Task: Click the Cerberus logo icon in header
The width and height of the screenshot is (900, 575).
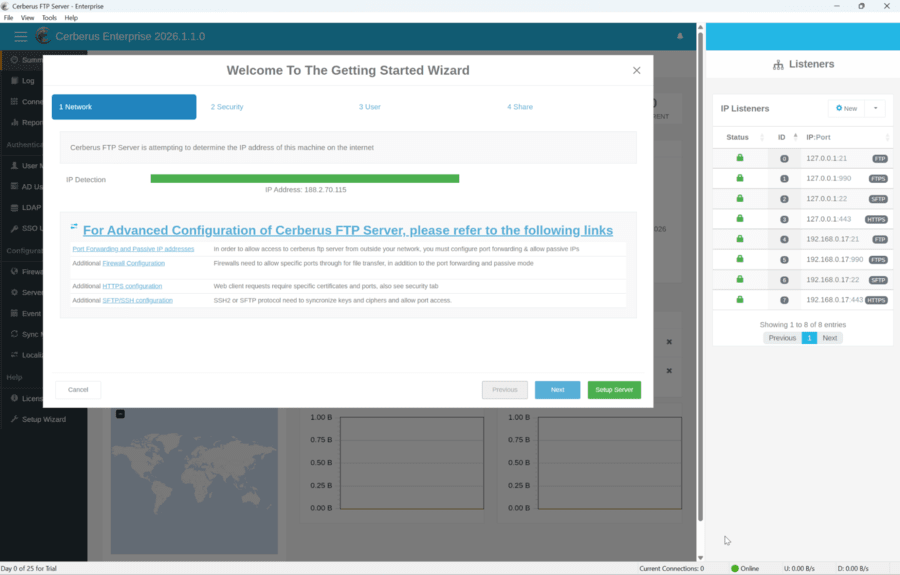Action: click(x=43, y=36)
